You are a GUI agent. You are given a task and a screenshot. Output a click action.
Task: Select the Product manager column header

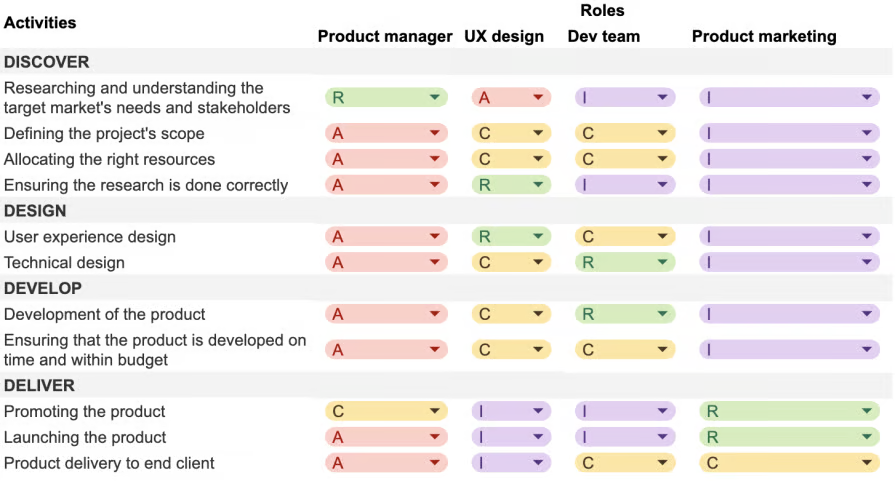385,37
